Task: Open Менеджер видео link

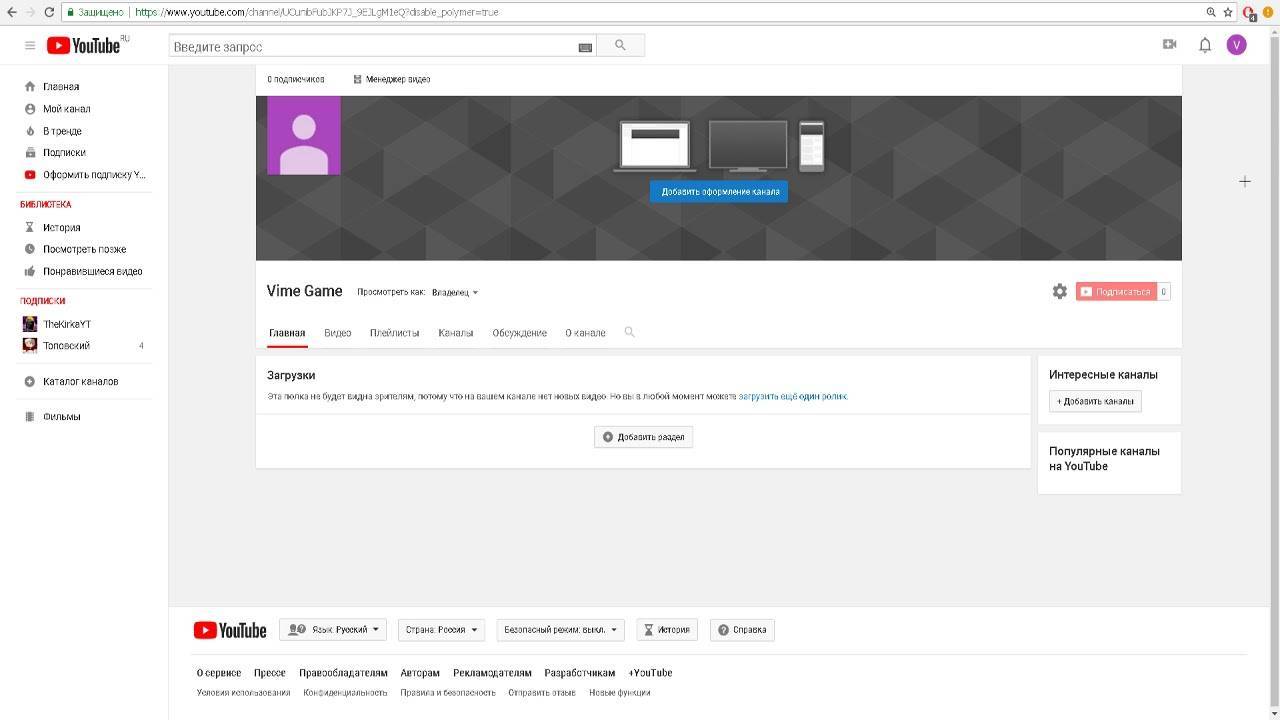Action: (x=392, y=79)
